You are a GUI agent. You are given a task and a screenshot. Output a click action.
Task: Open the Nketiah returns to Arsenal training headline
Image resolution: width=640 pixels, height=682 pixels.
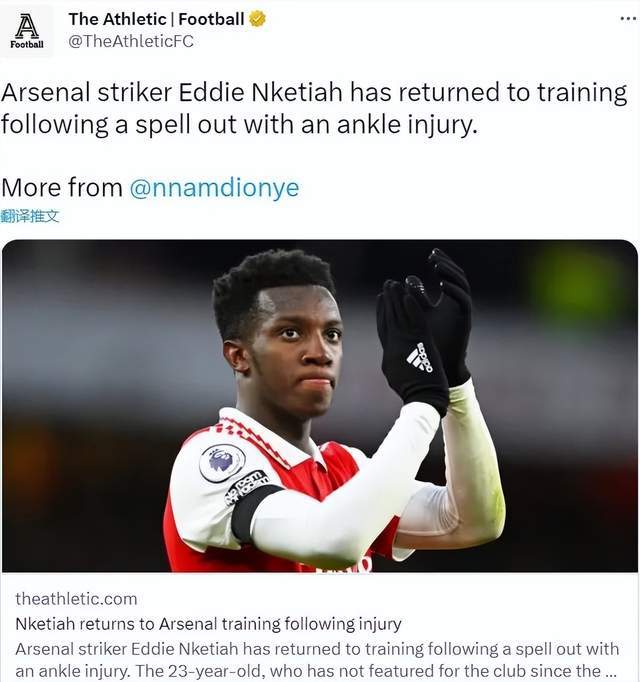[208, 624]
